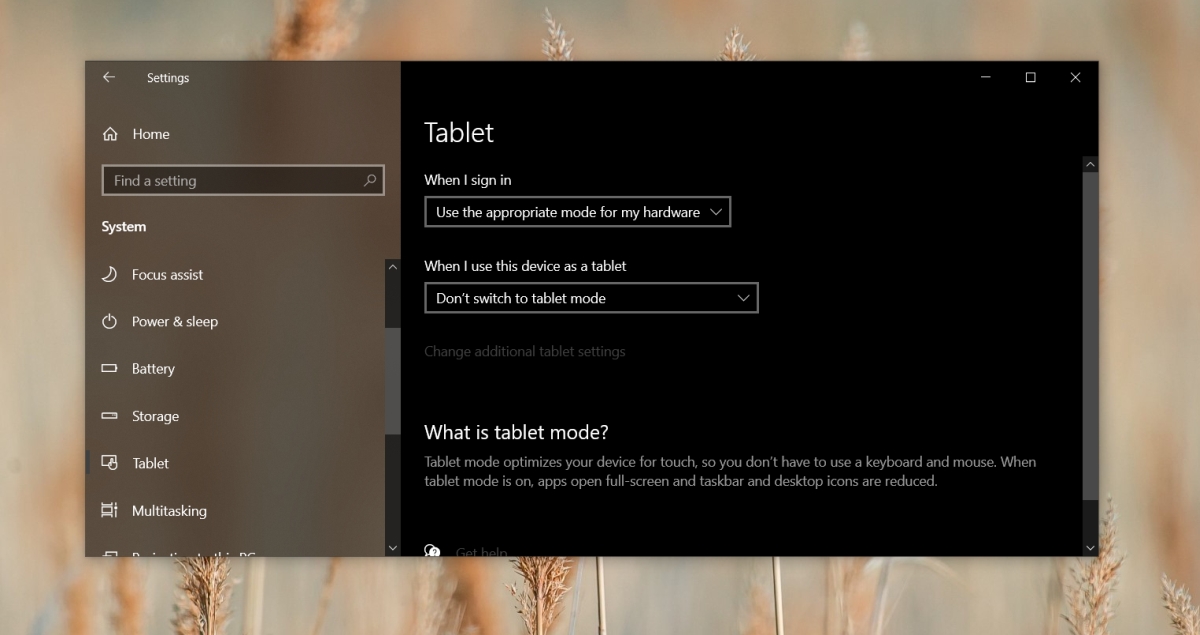Select the Multitasking icon
Viewport: 1200px width, 635px height.
click(x=110, y=510)
